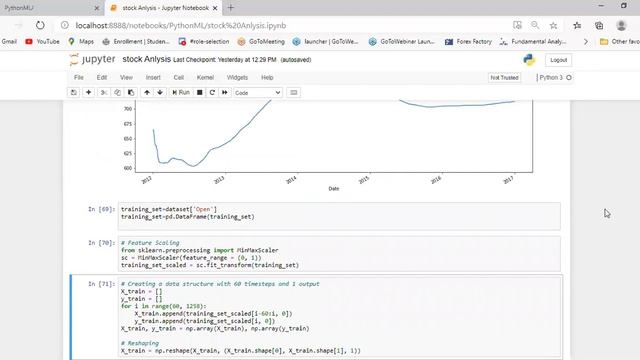Cut selected cells with scissors icon
Screen dimensions: 640x360
[104, 93]
